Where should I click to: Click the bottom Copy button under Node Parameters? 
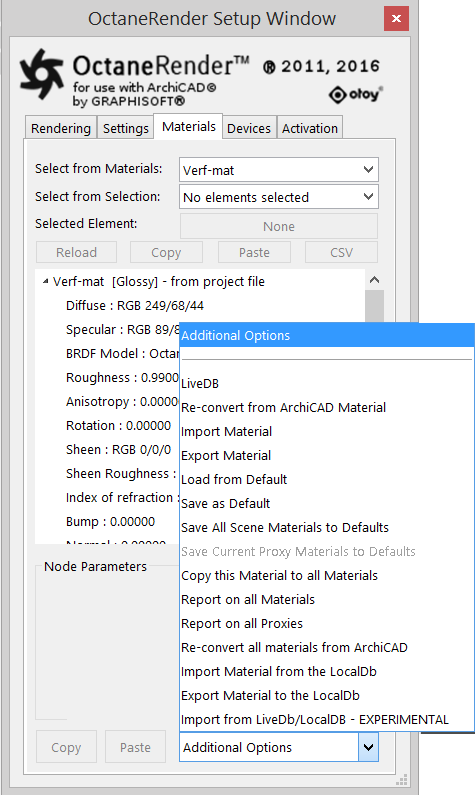click(66, 747)
